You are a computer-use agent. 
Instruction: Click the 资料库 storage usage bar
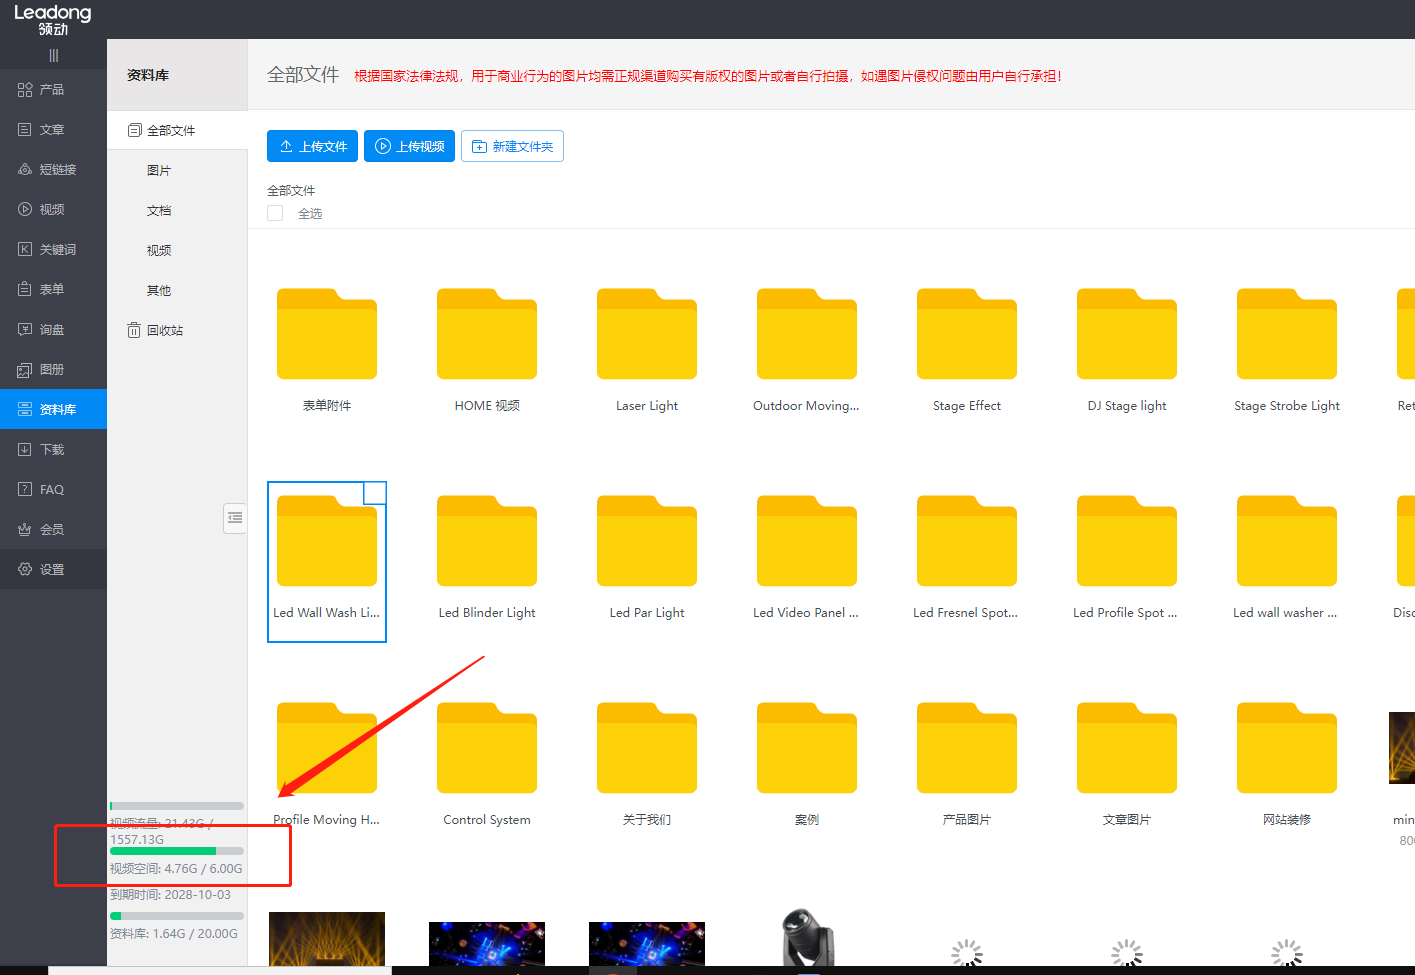click(177, 916)
